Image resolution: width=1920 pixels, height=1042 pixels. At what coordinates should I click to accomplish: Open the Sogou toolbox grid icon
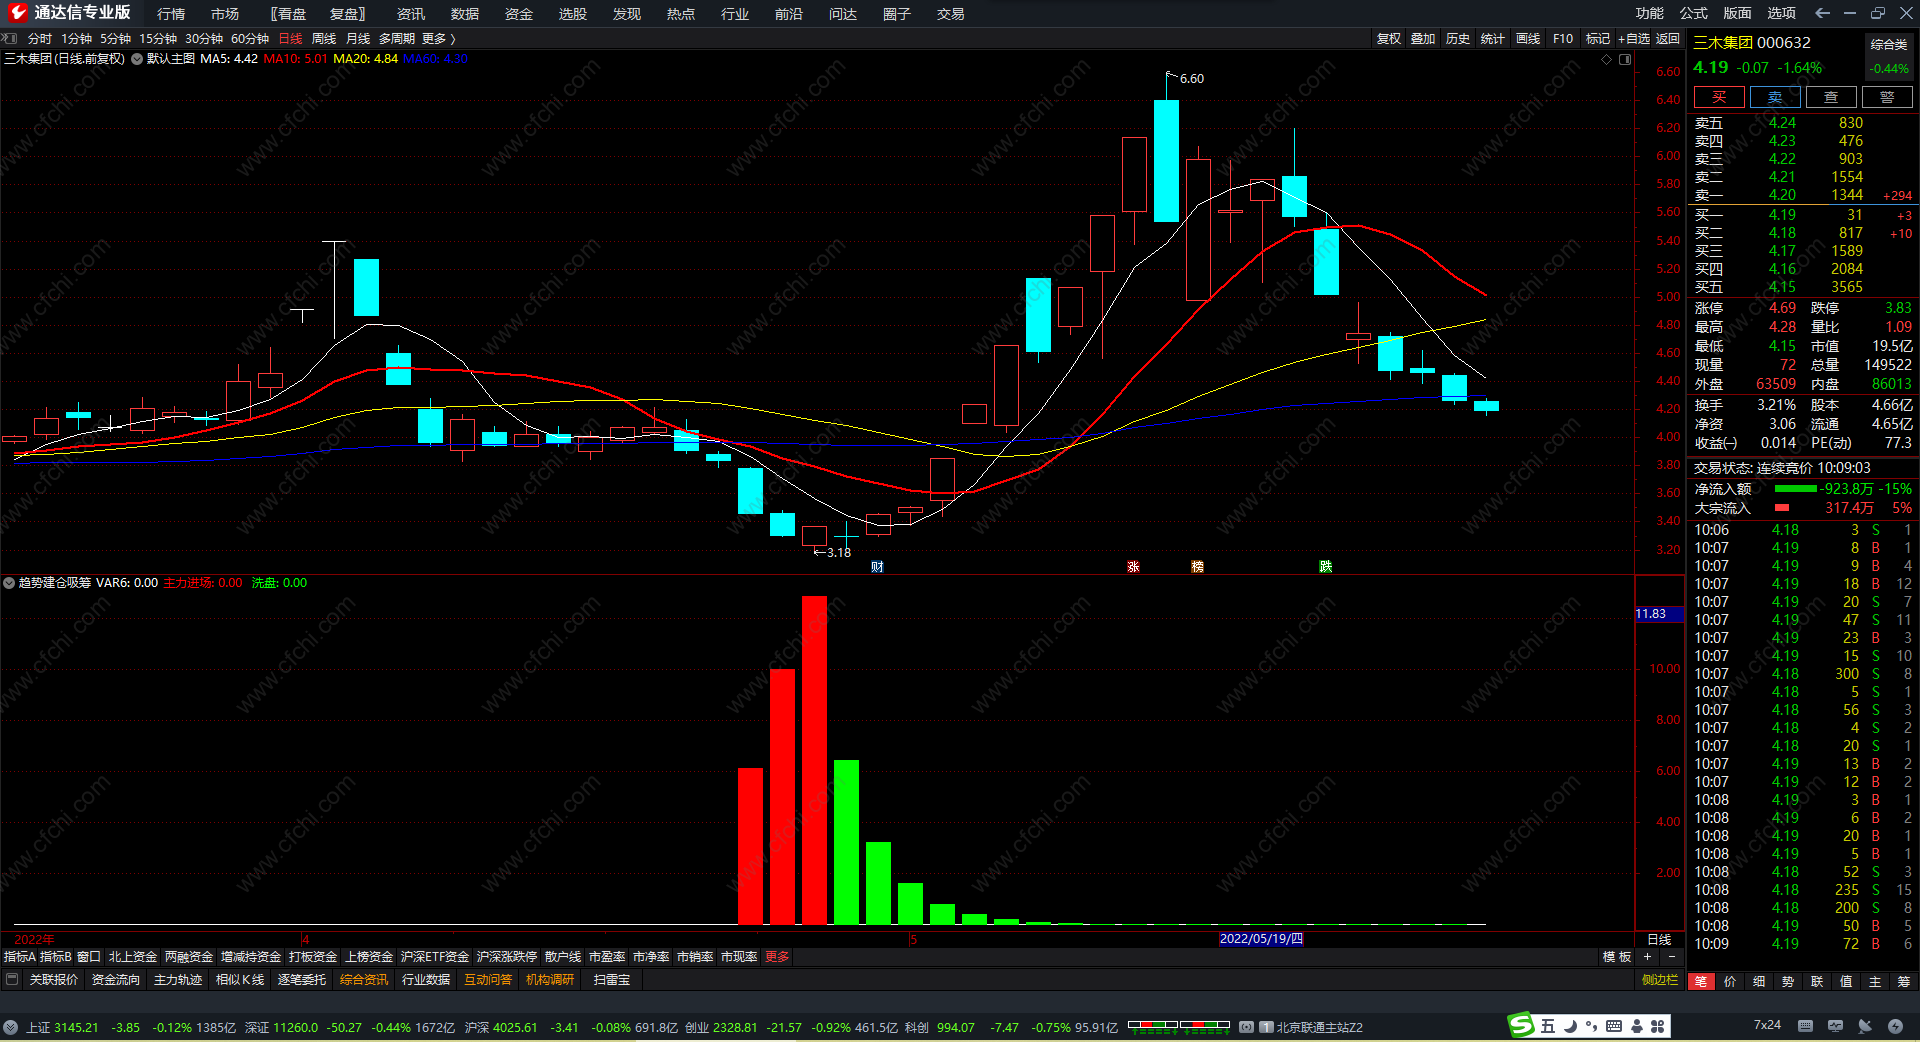coord(1658,1026)
